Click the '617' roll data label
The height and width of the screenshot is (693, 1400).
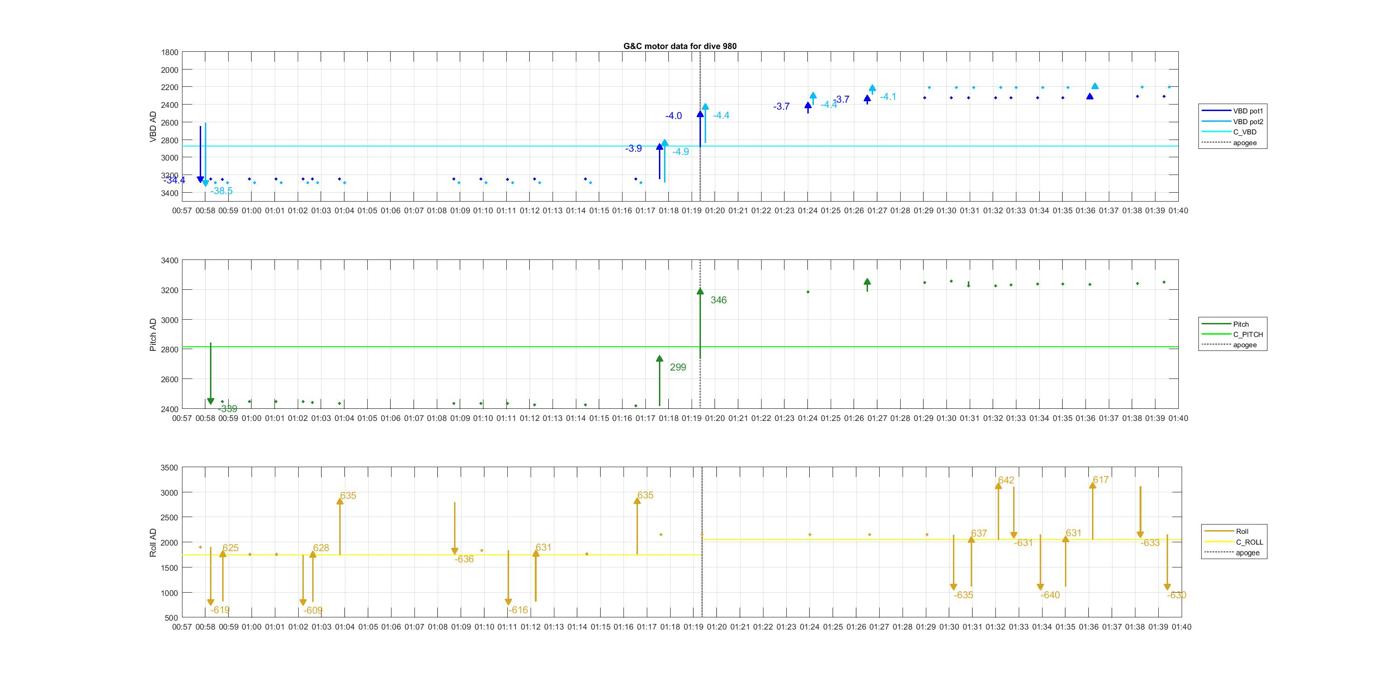tap(1101, 480)
